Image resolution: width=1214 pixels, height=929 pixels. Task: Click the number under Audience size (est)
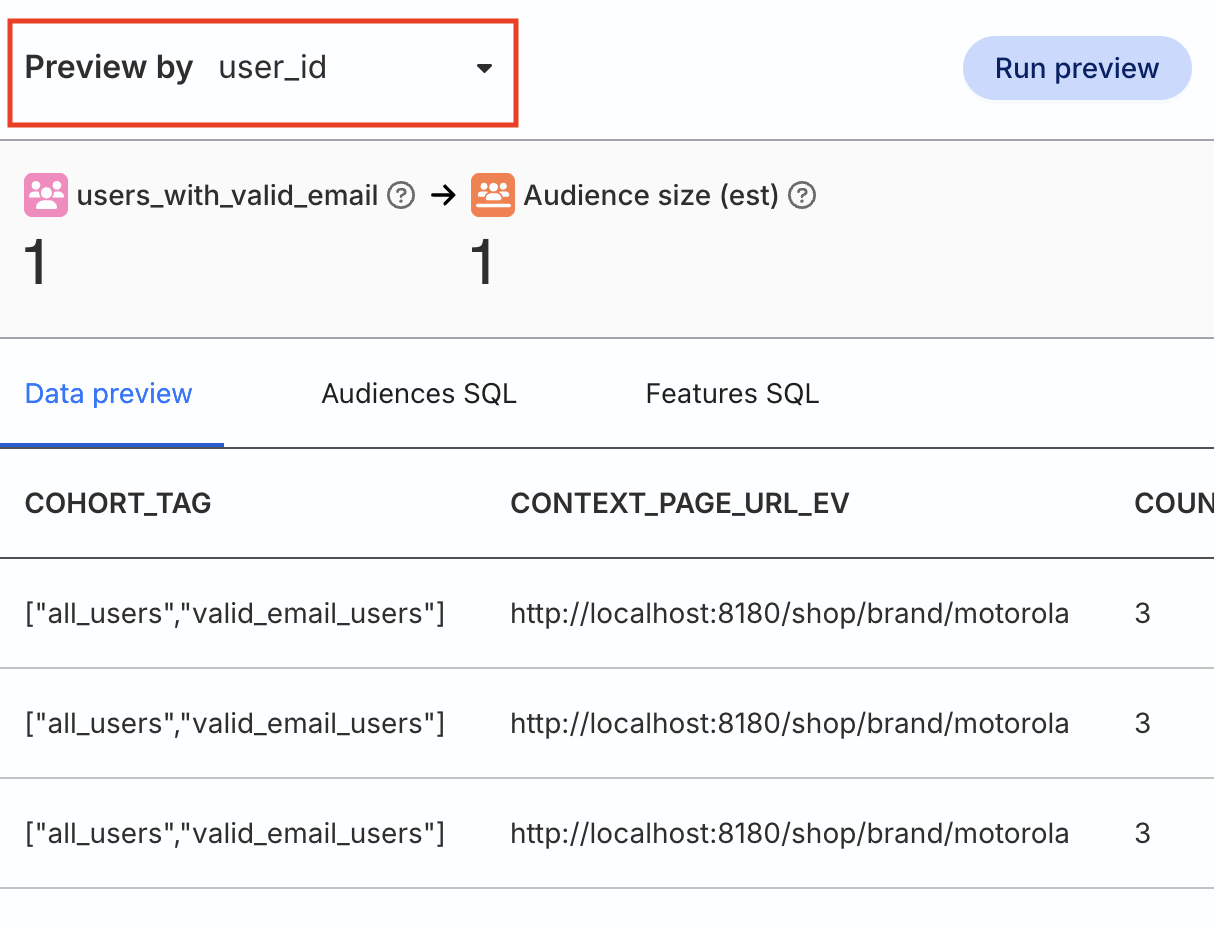pyautogui.click(x=483, y=265)
